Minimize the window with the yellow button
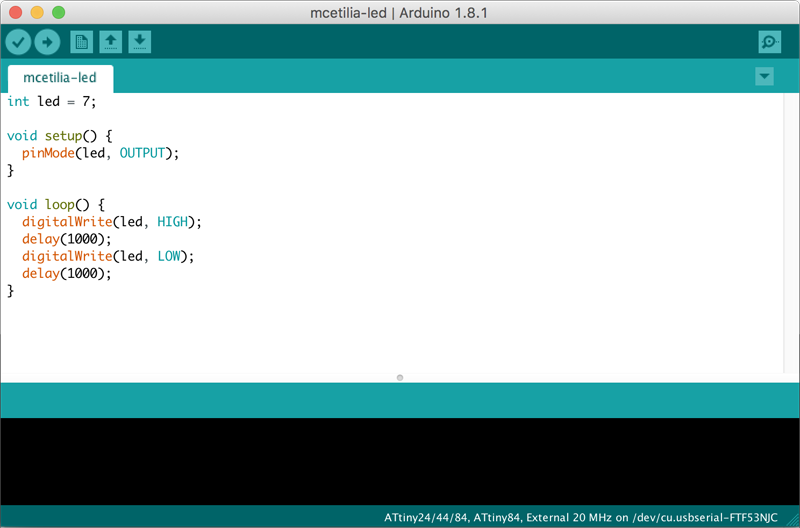This screenshot has height=528, width=800. [37, 12]
